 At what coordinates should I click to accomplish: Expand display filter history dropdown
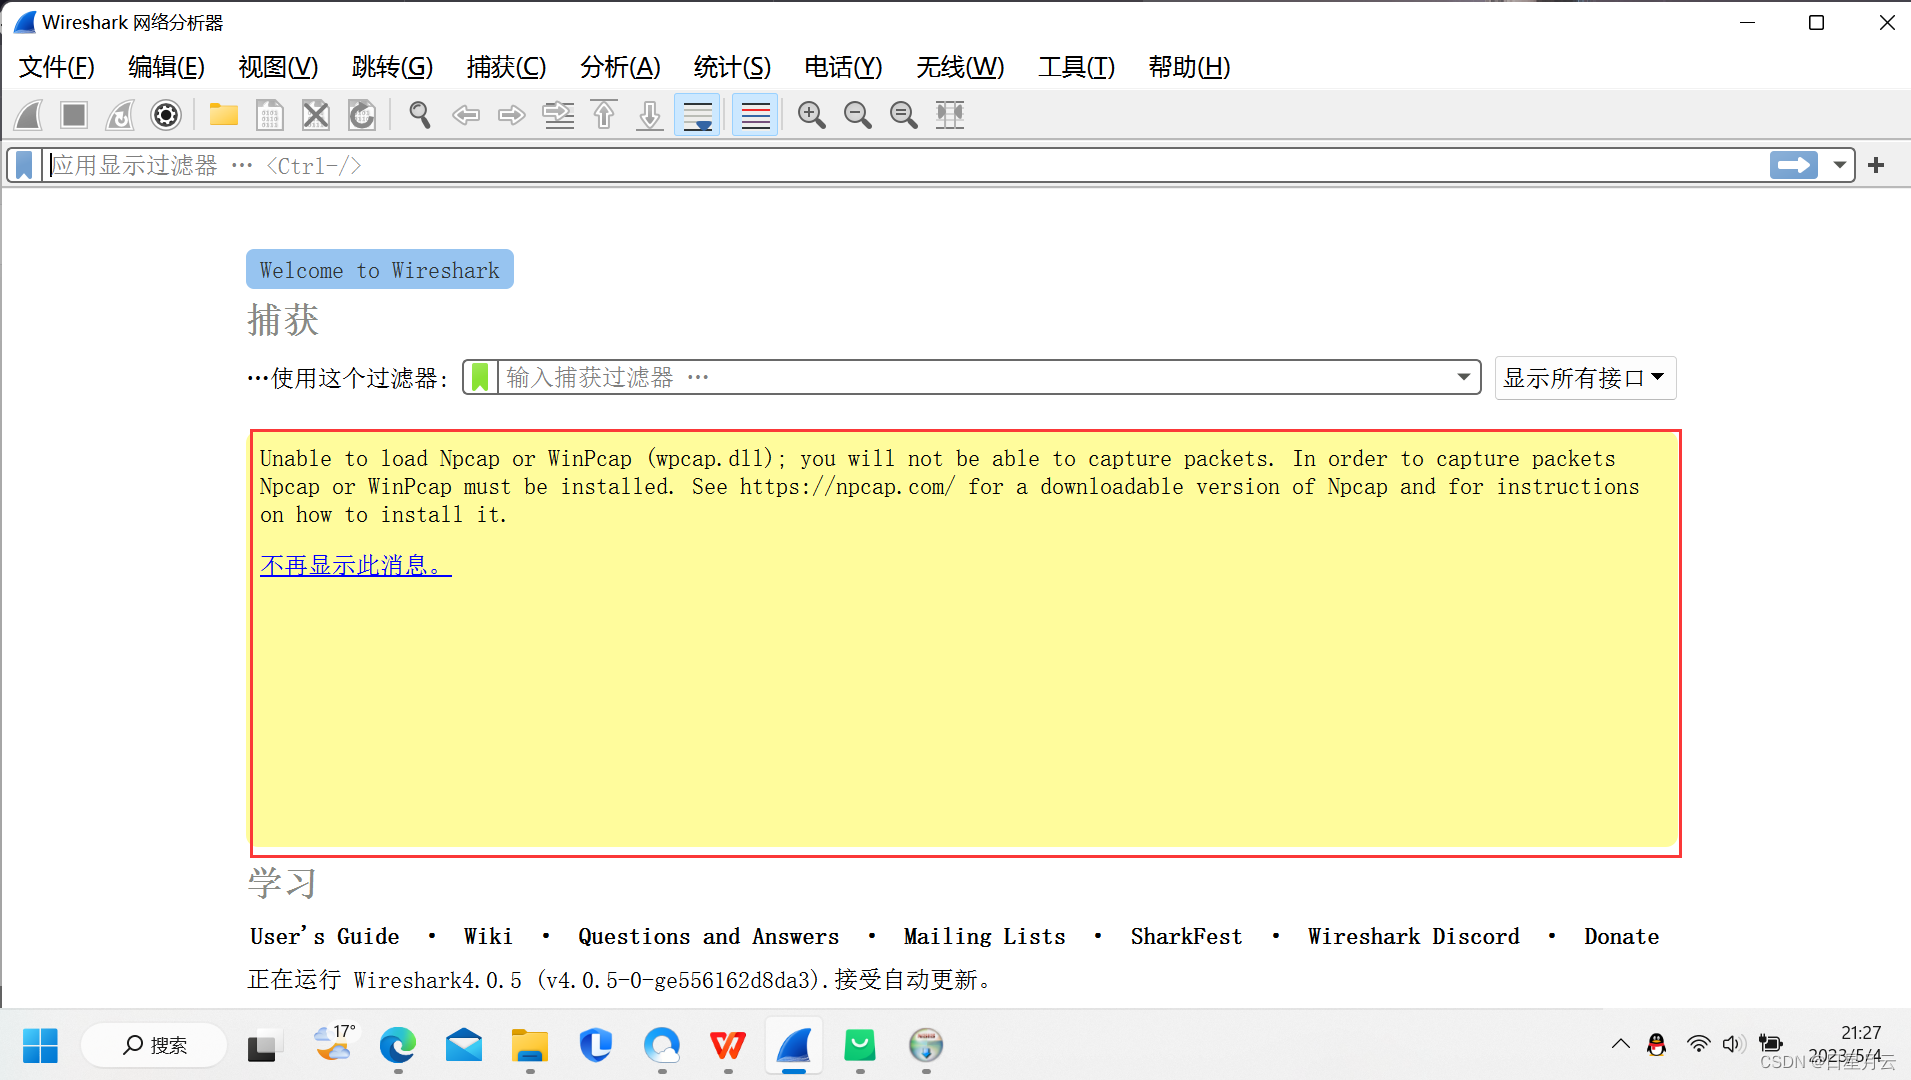pyautogui.click(x=1839, y=165)
